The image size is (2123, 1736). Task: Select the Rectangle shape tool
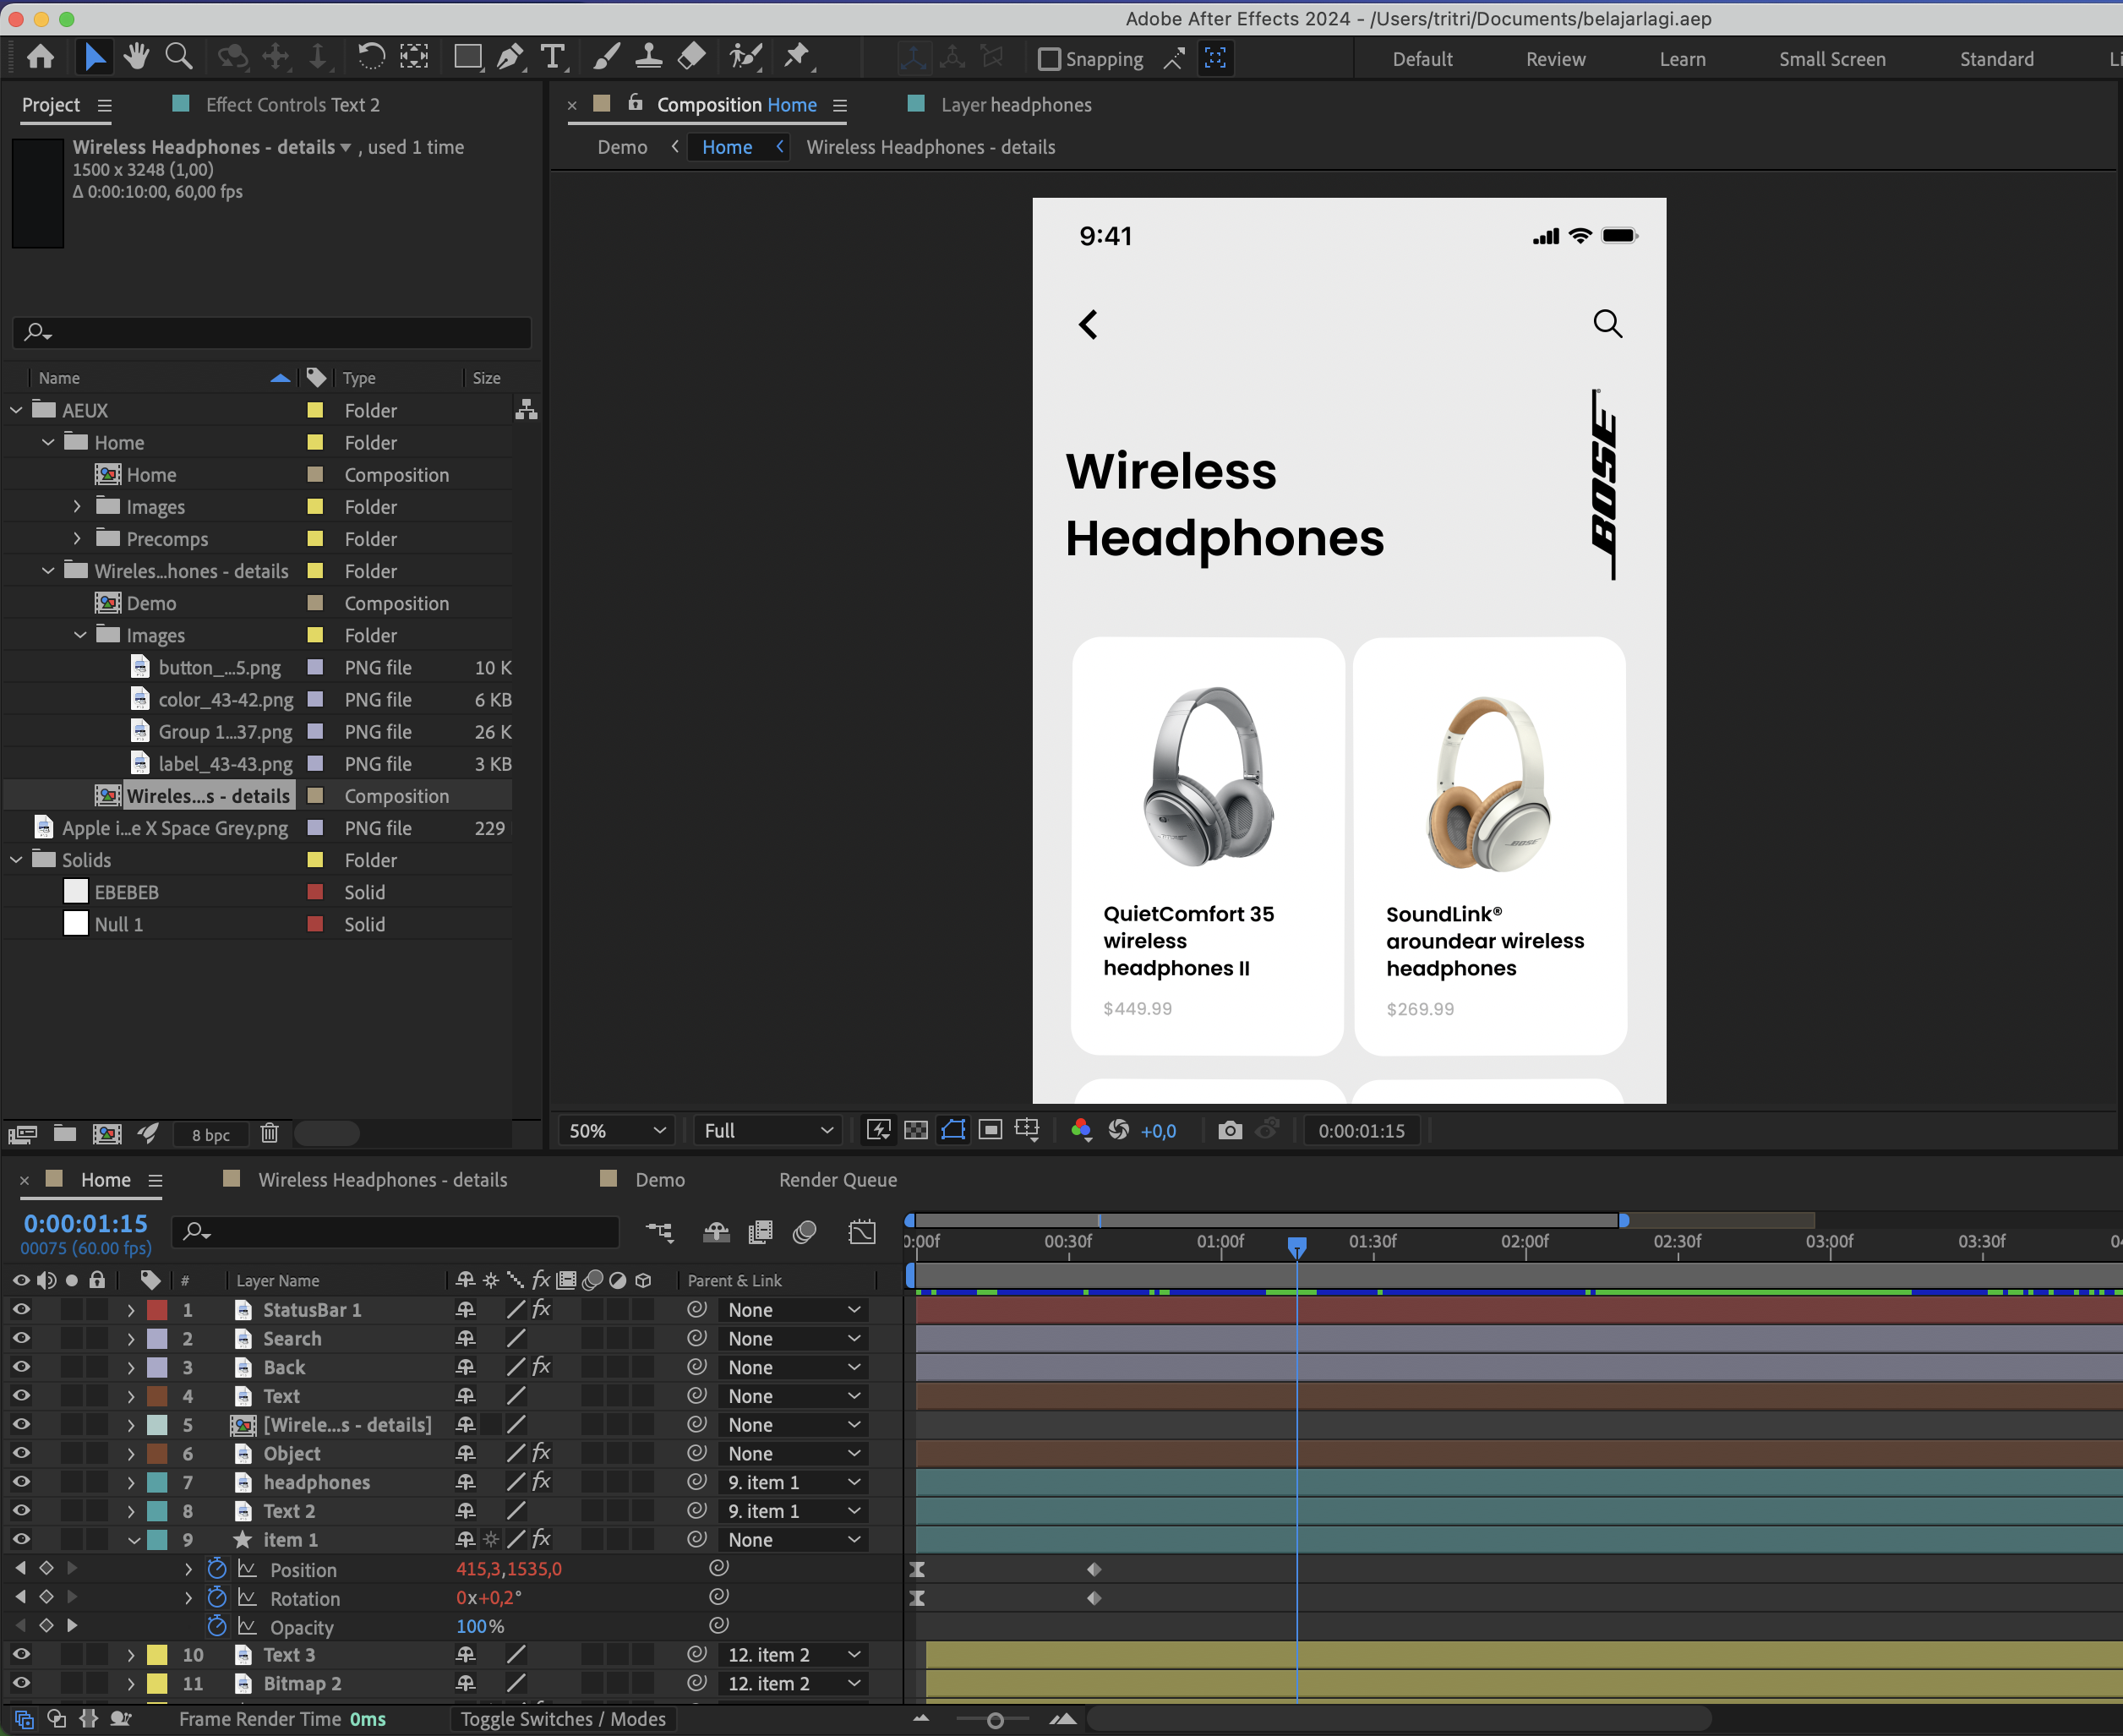click(x=467, y=57)
